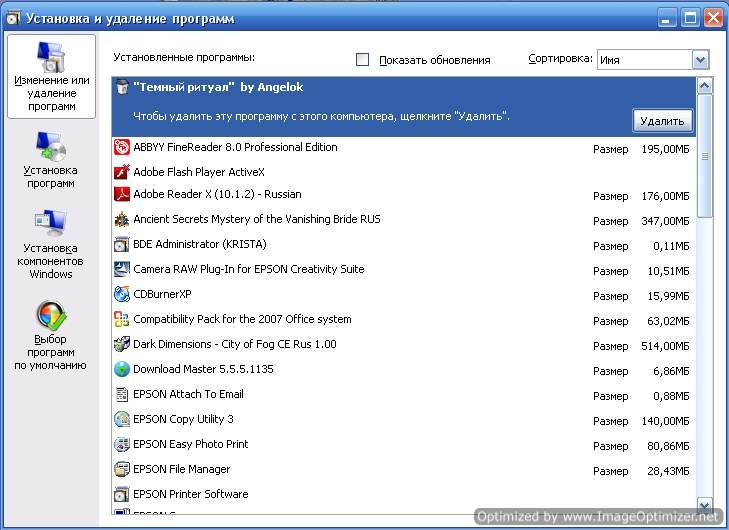The width and height of the screenshot is (729, 530).
Task: Click the Ancient Secrets game icon
Action: 122,219
